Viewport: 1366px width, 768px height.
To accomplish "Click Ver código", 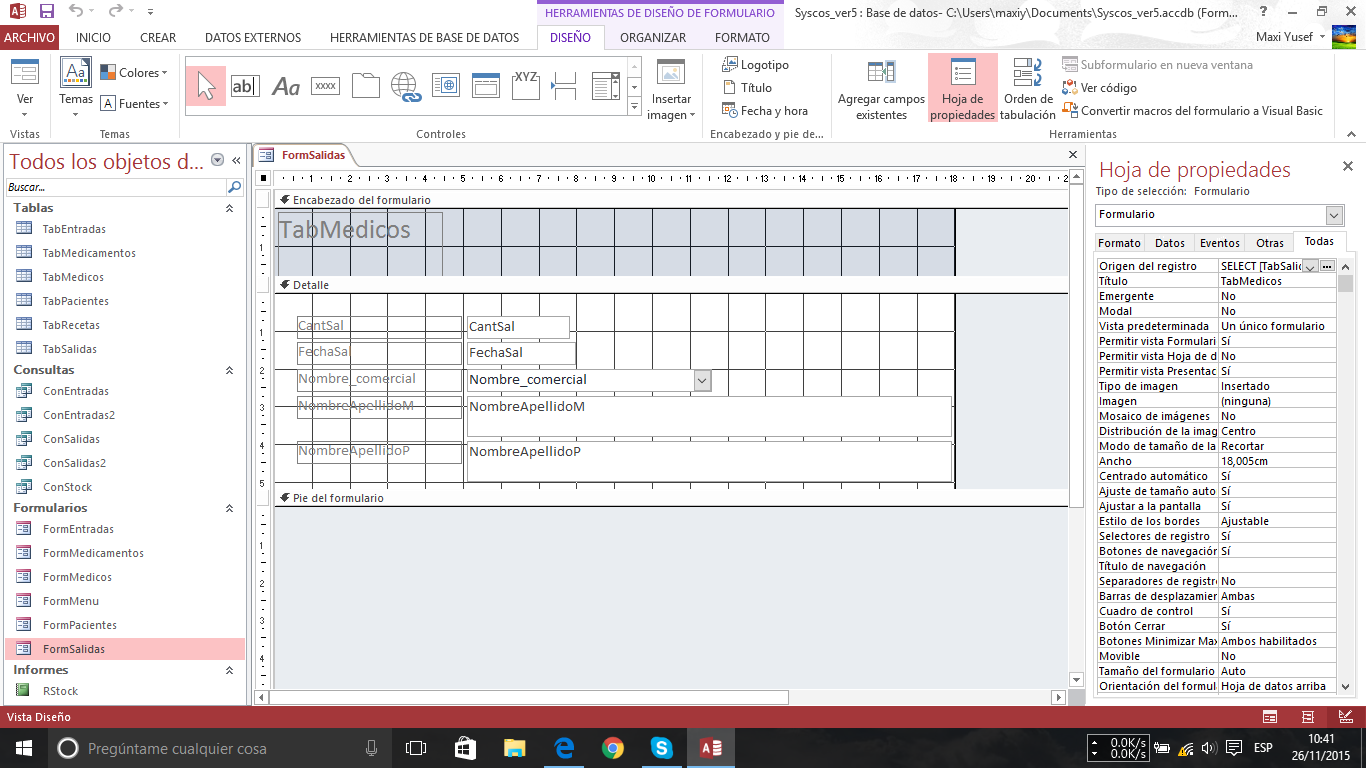I will click(x=1100, y=88).
